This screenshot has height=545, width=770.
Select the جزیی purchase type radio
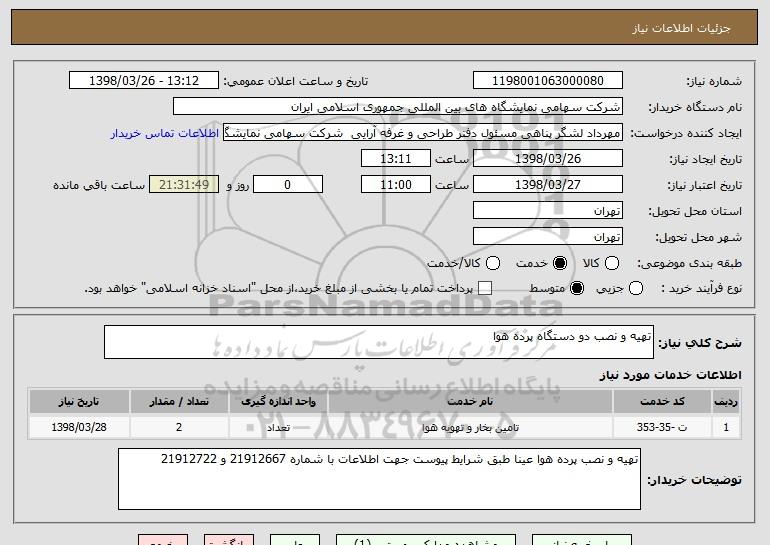tap(635, 288)
